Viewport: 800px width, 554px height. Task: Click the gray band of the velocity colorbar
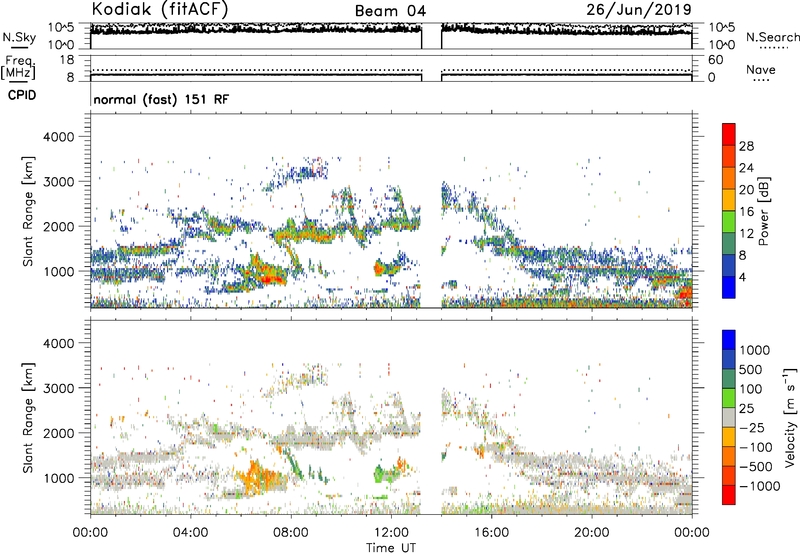[x=729, y=418]
